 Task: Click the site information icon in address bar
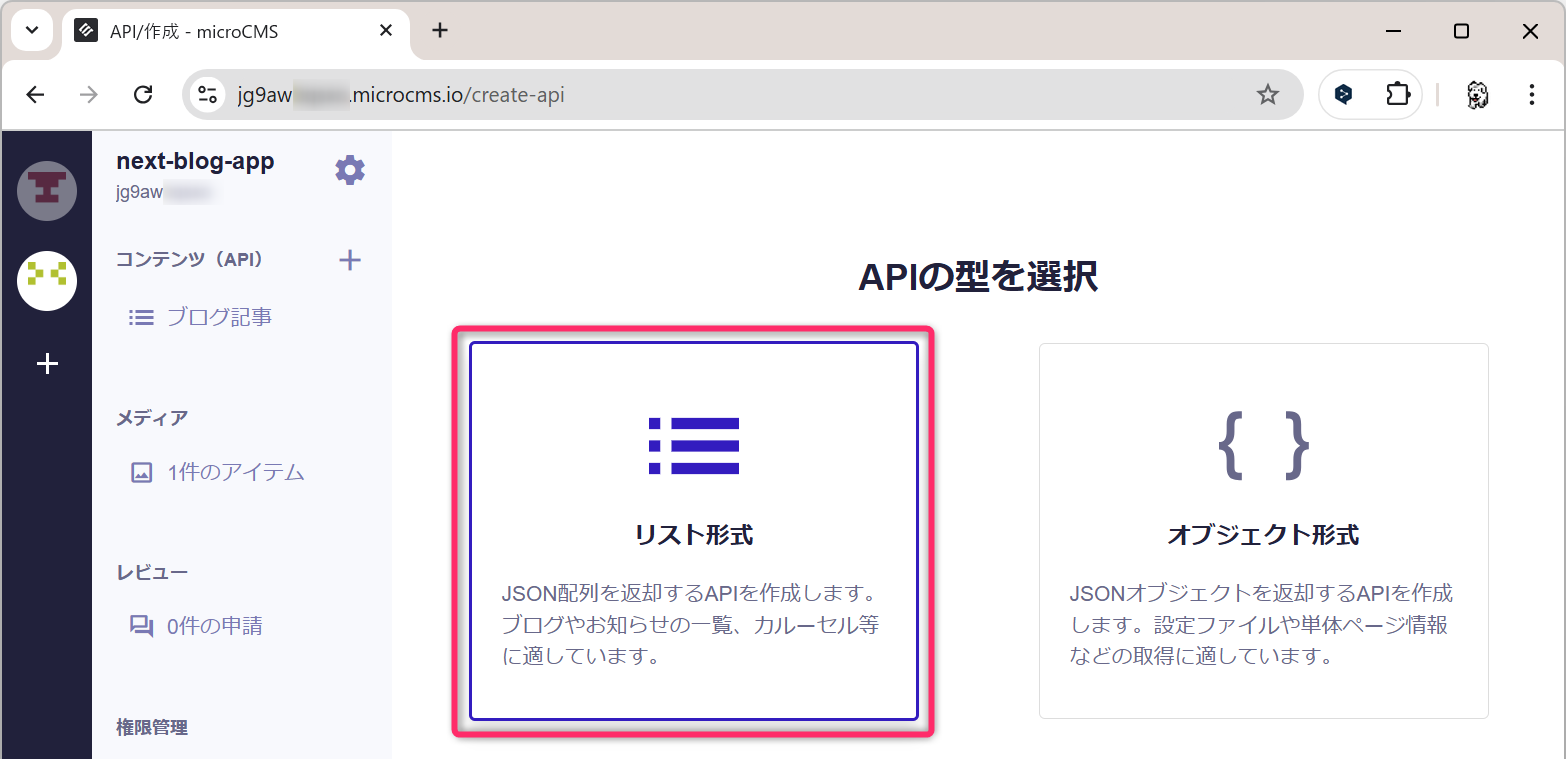[208, 95]
